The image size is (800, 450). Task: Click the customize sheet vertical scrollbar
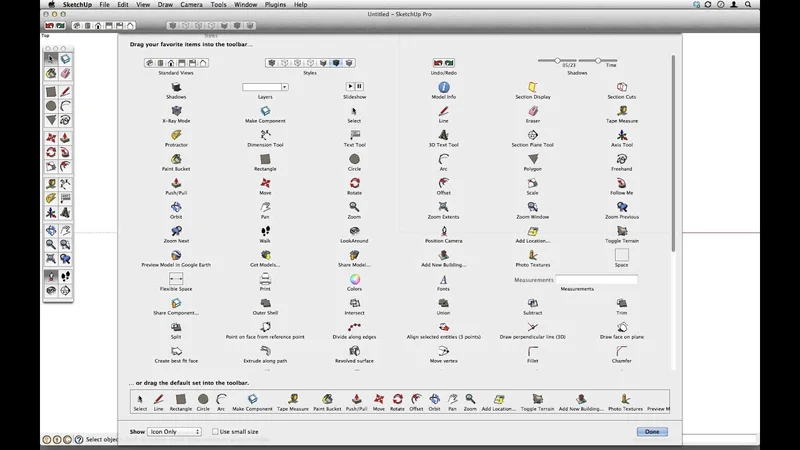tap(673, 153)
